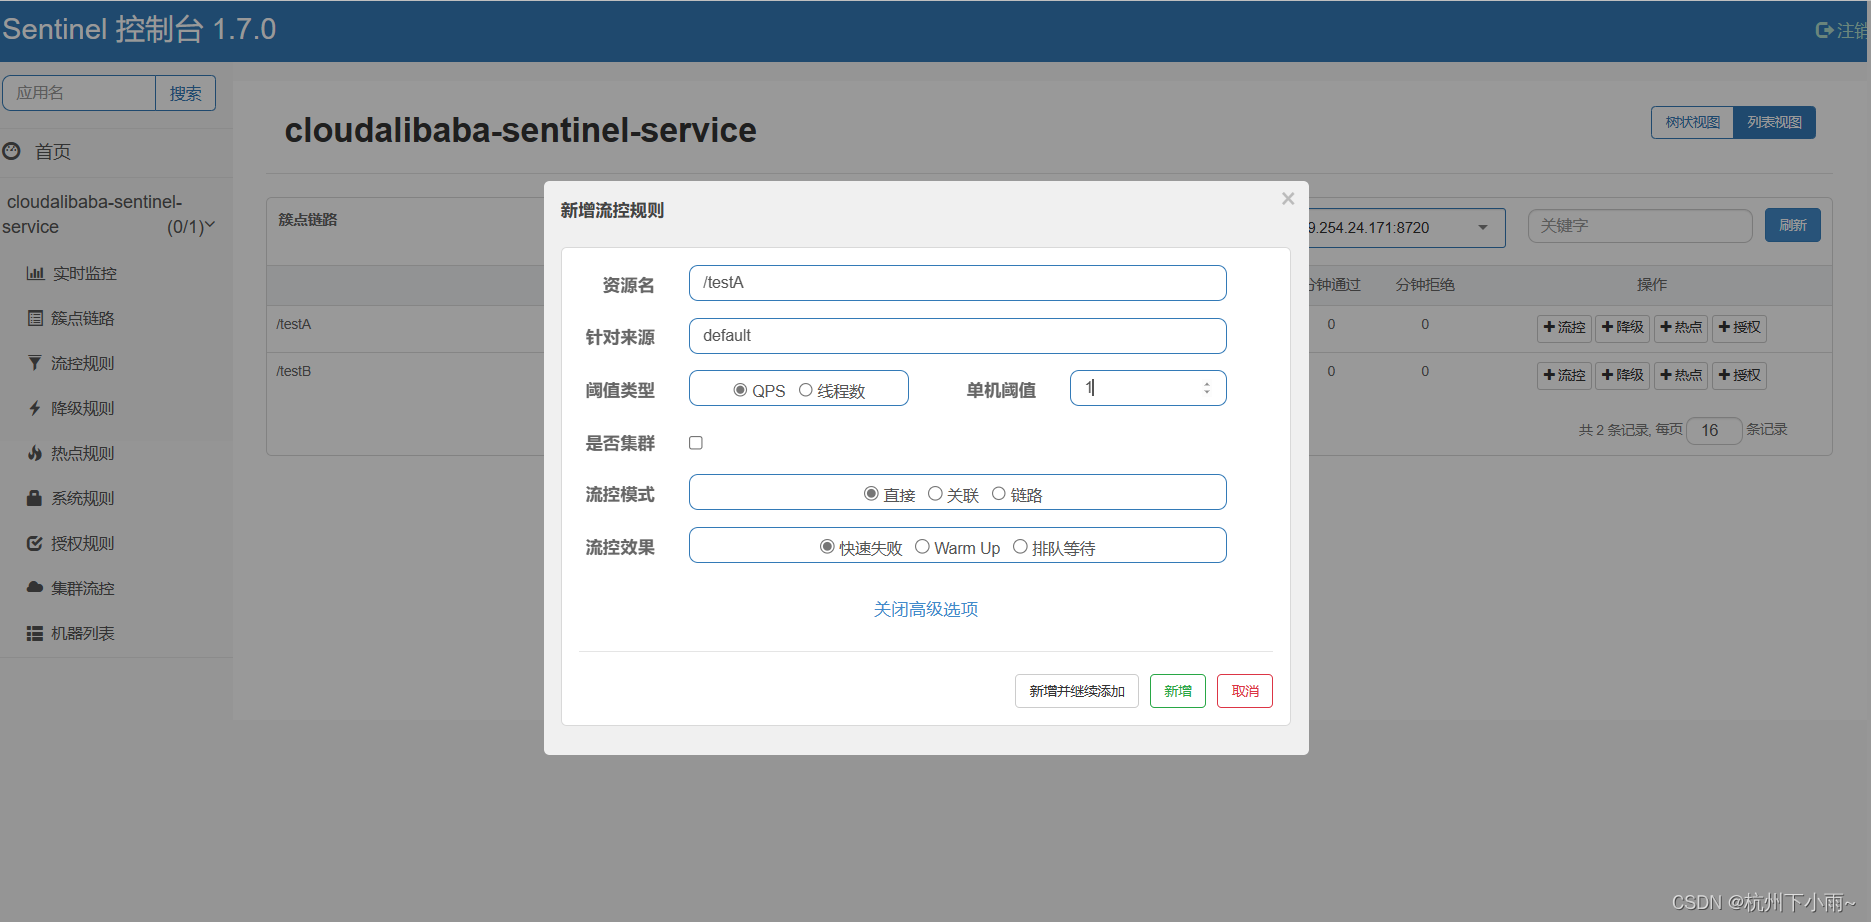
Task: Open the machine IP dropdown
Action: (1407, 227)
